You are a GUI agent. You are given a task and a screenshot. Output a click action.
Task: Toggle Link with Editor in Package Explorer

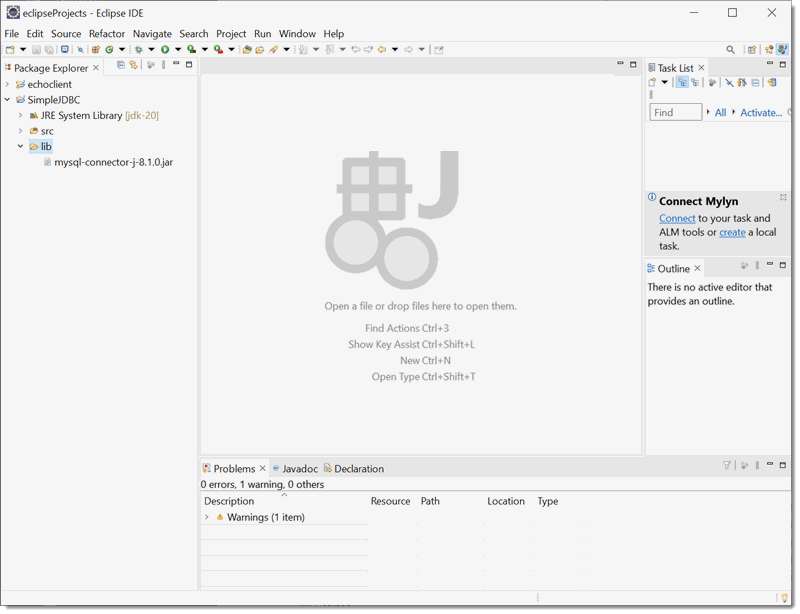[134, 65]
